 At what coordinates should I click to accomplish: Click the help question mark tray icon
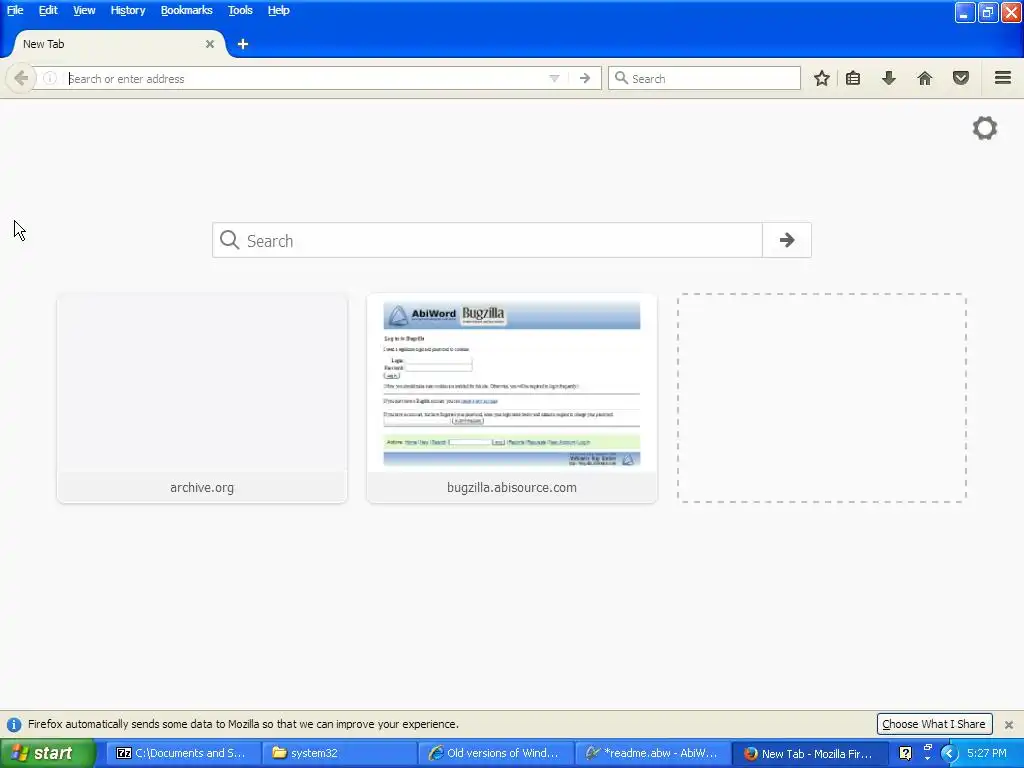pyautogui.click(x=905, y=753)
